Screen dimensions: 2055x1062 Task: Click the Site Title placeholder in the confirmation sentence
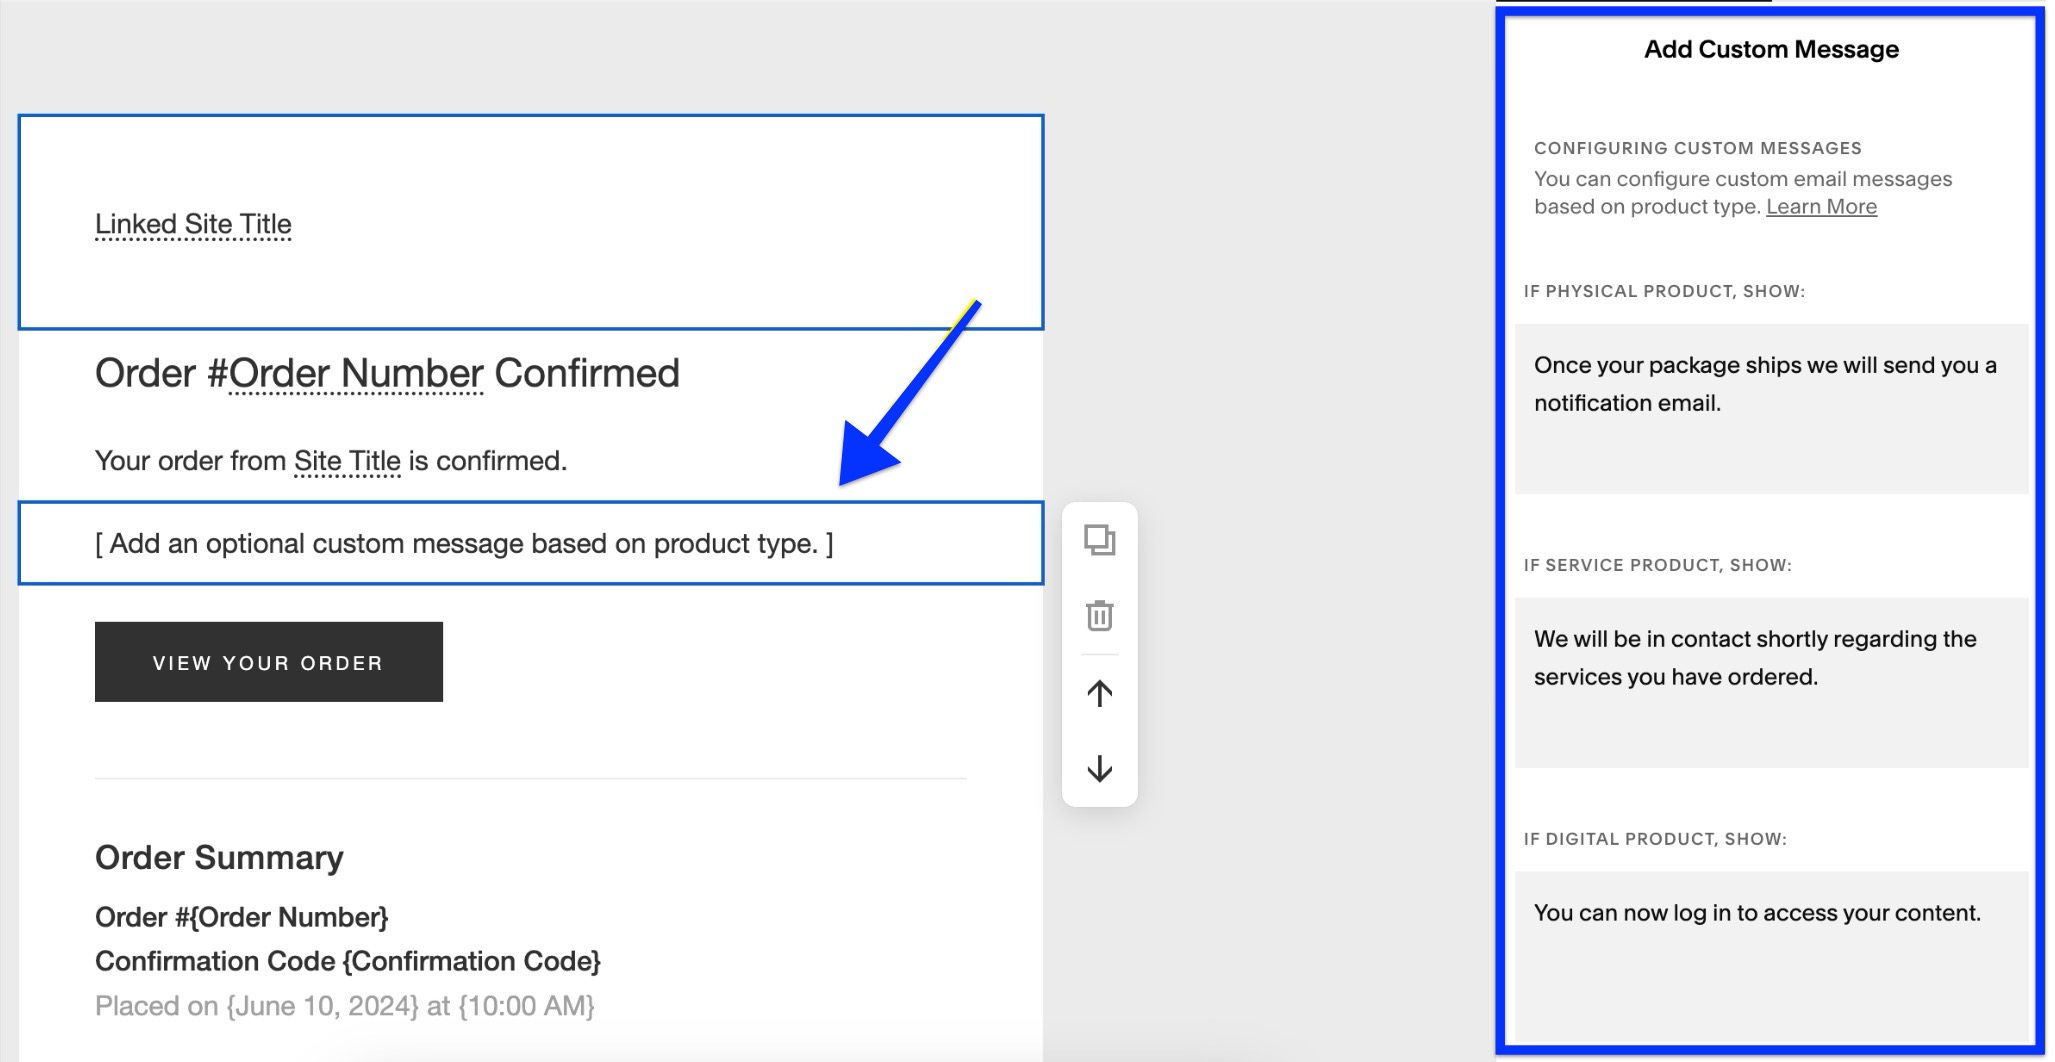(x=347, y=461)
